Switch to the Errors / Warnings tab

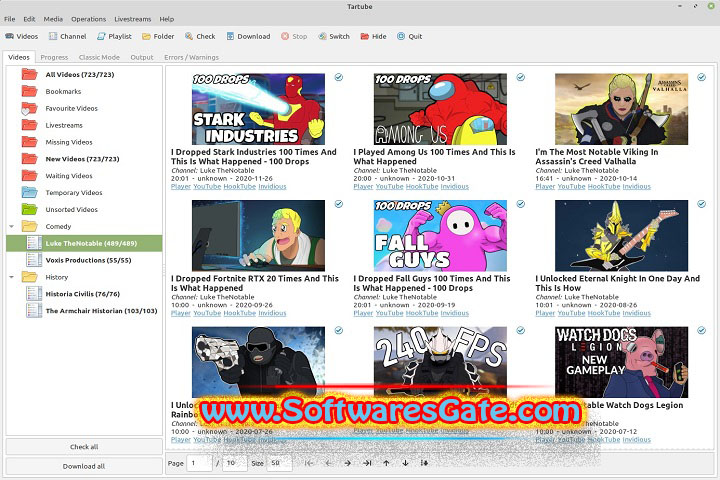(191, 57)
